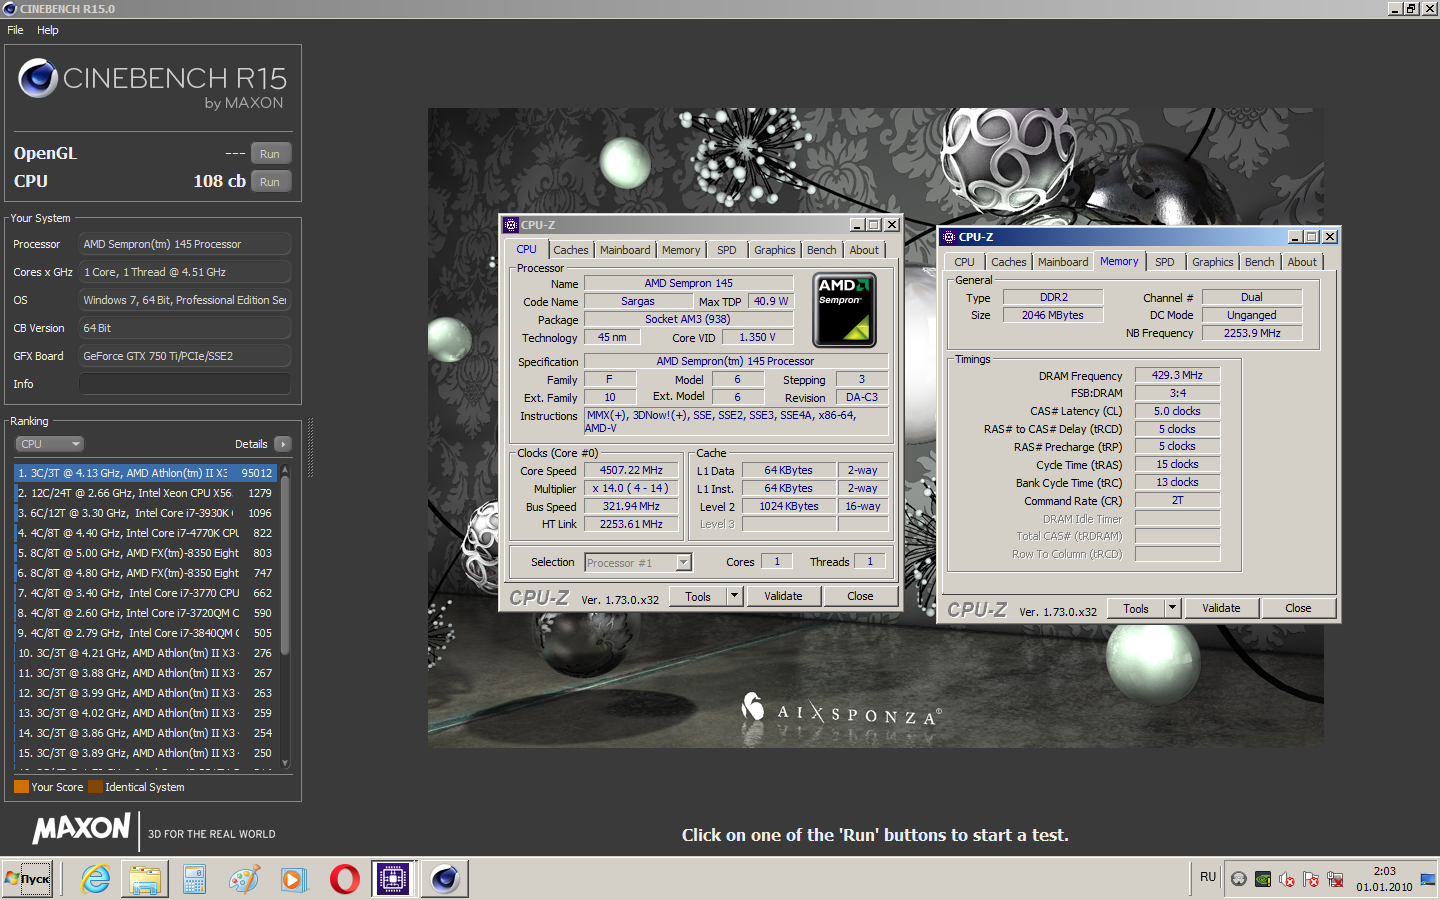Image resolution: width=1440 pixels, height=900 pixels.
Task: Open the Action Center flag tray icon
Action: coord(1311,879)
